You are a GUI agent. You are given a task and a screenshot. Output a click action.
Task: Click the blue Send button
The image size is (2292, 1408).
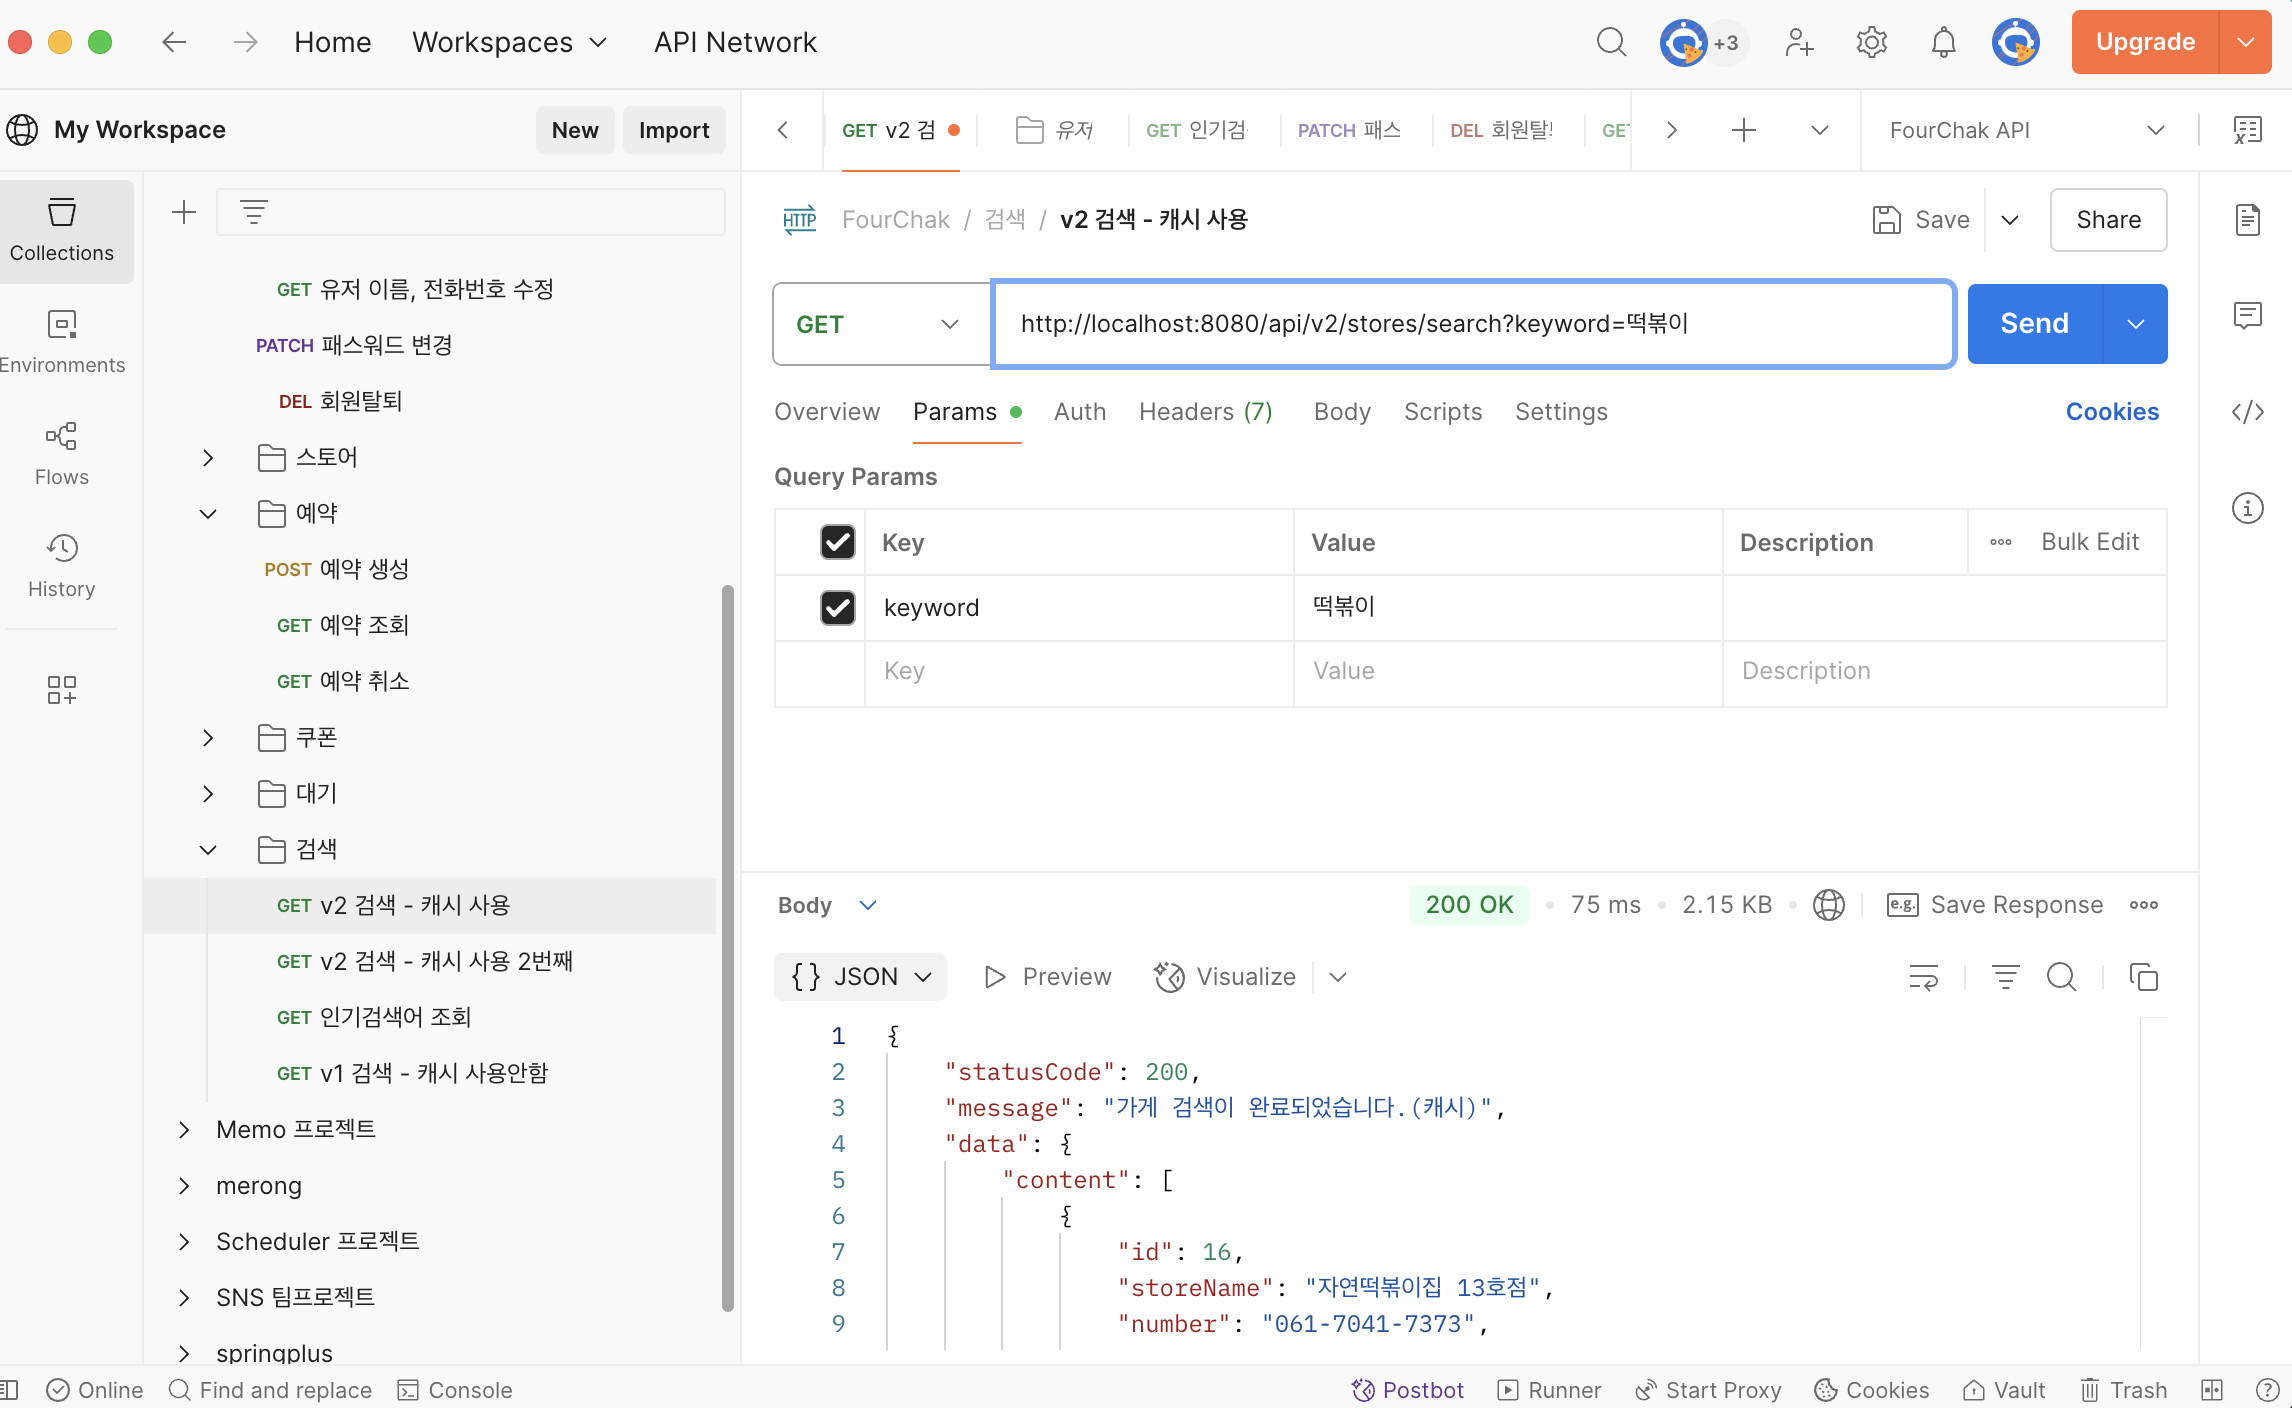(2034, 324)
